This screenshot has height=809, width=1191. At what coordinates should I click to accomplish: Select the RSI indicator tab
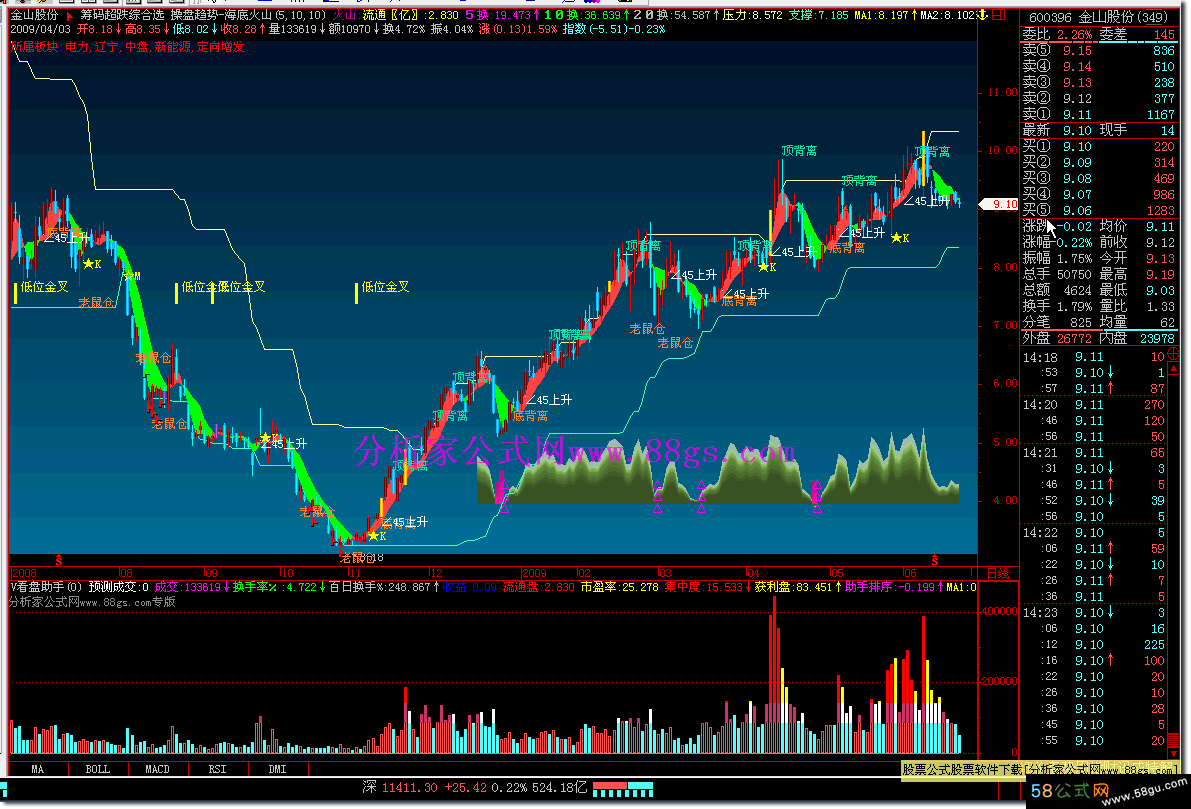pos(218,769)
